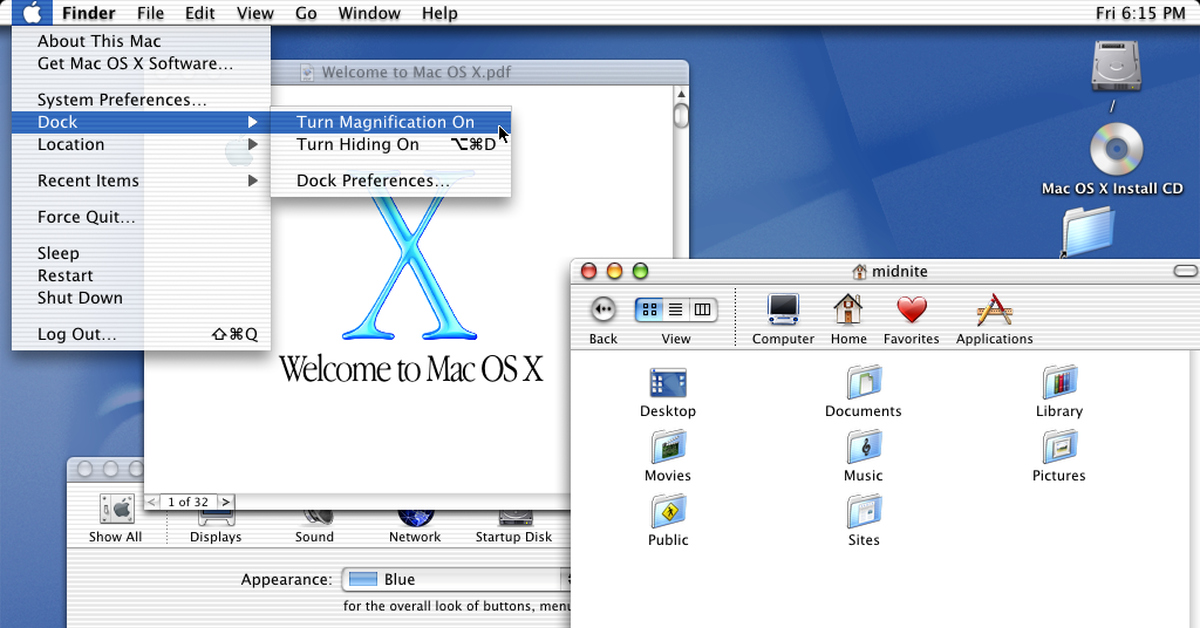This screenshot has height=628, width=1200.
Task: Open the Computer icon in Finder toolbar
Action: click(783, 311)
